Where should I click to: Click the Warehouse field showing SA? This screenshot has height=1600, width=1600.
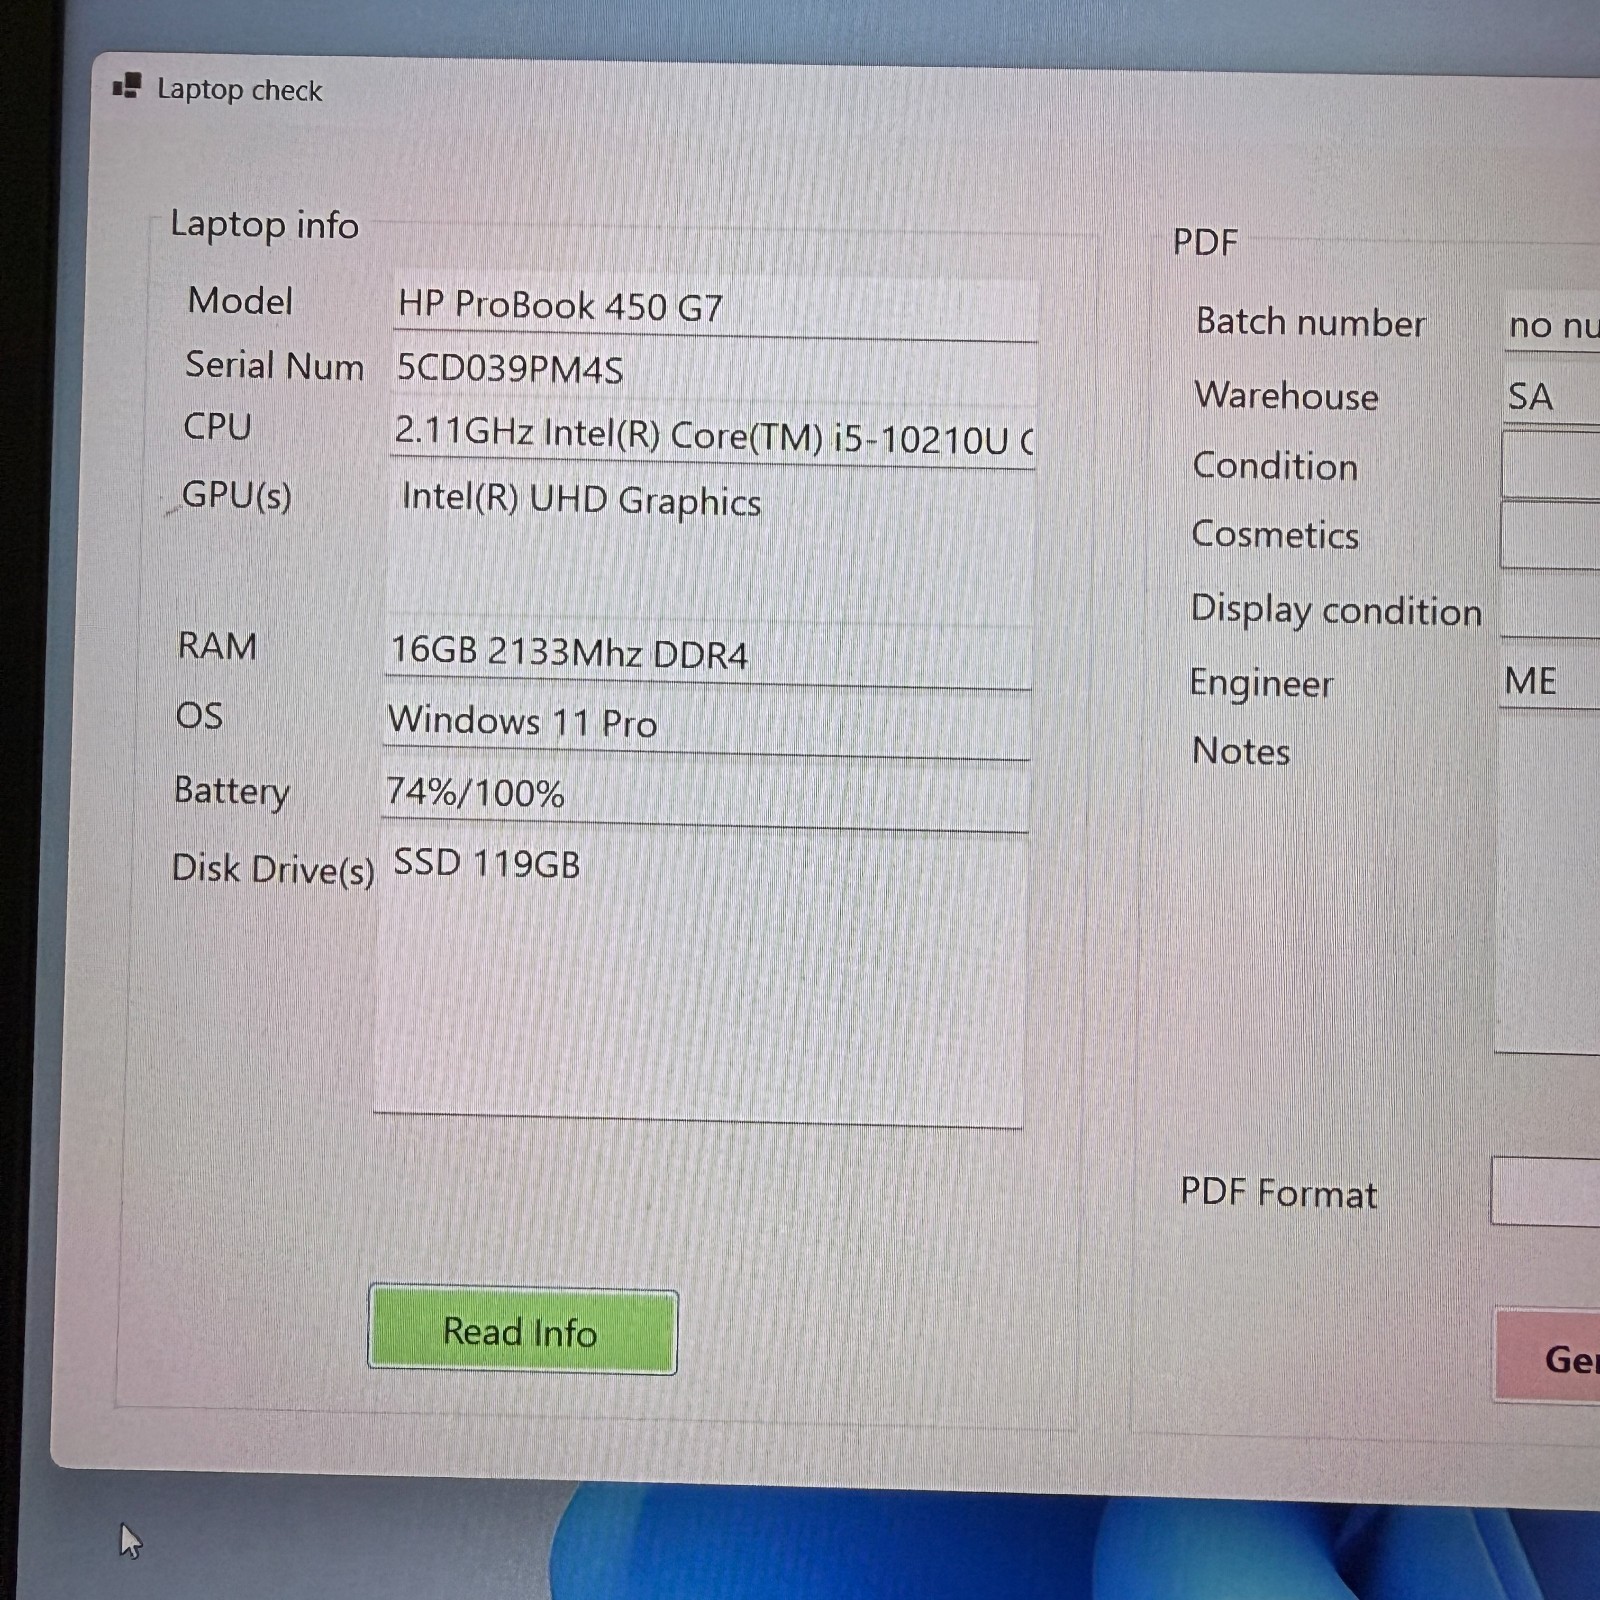point(1552,397)
